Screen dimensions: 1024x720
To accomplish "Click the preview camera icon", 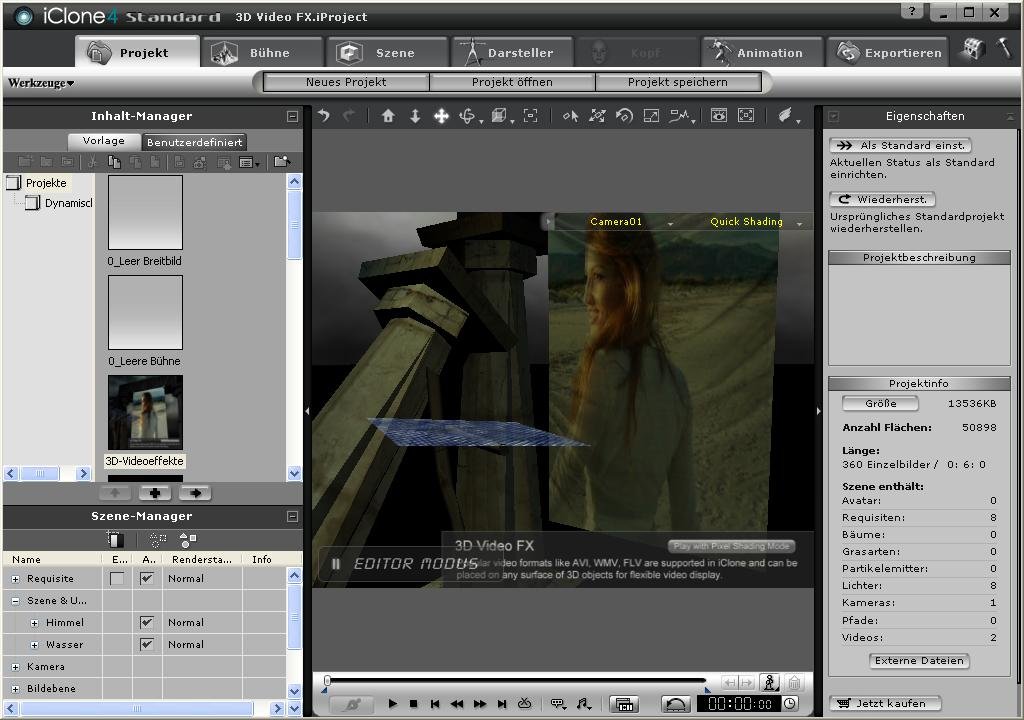I will [x=719, y=116].
